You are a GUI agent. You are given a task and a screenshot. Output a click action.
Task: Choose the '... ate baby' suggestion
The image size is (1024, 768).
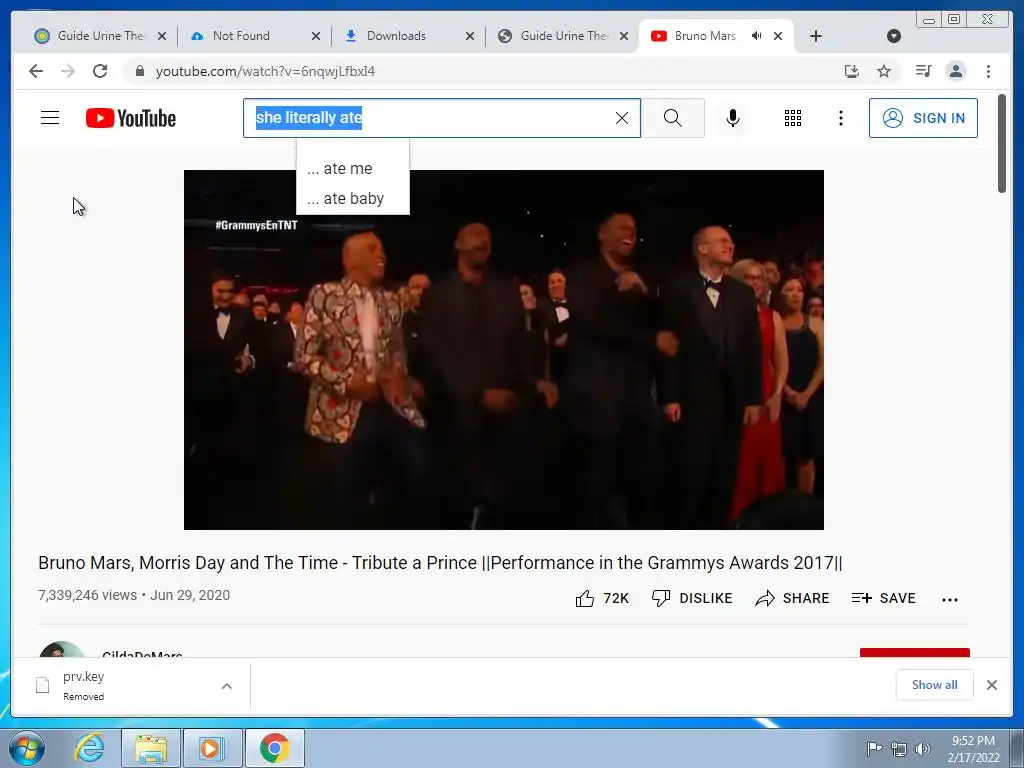click(353, 199)
